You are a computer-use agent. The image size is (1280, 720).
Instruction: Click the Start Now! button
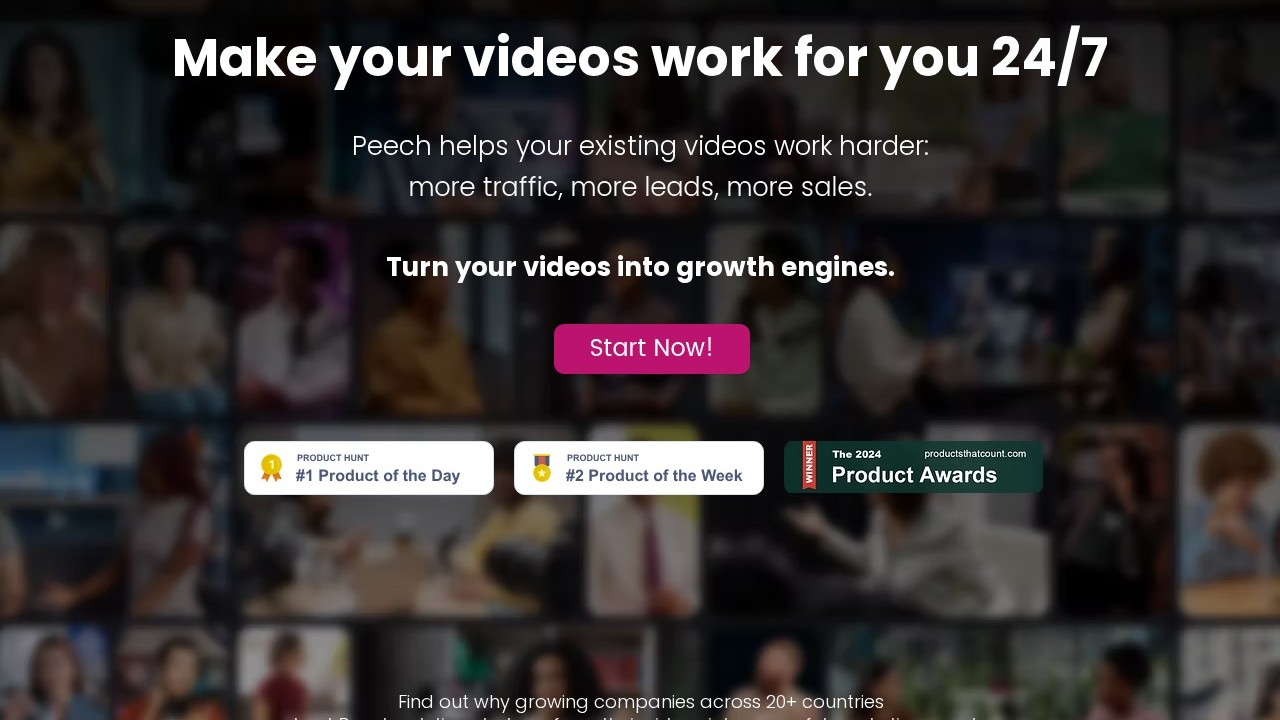click(651, 348)
